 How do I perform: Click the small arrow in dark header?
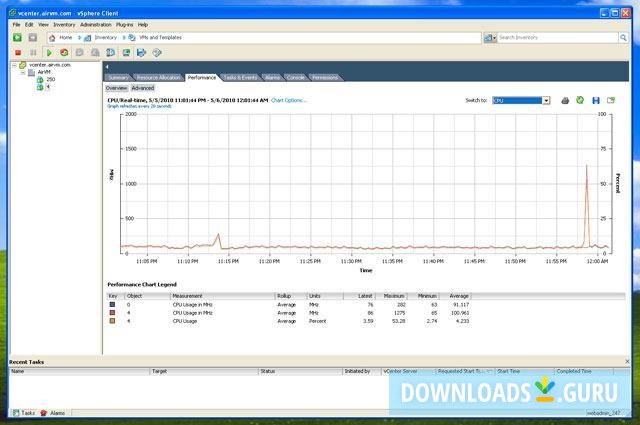coord(107,67)
